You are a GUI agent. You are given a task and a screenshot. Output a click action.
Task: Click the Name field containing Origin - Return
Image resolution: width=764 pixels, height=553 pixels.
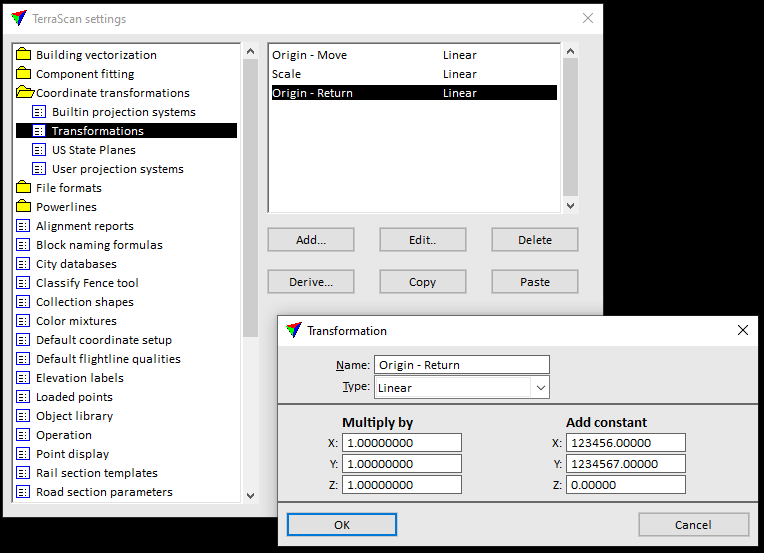[462, 365]
